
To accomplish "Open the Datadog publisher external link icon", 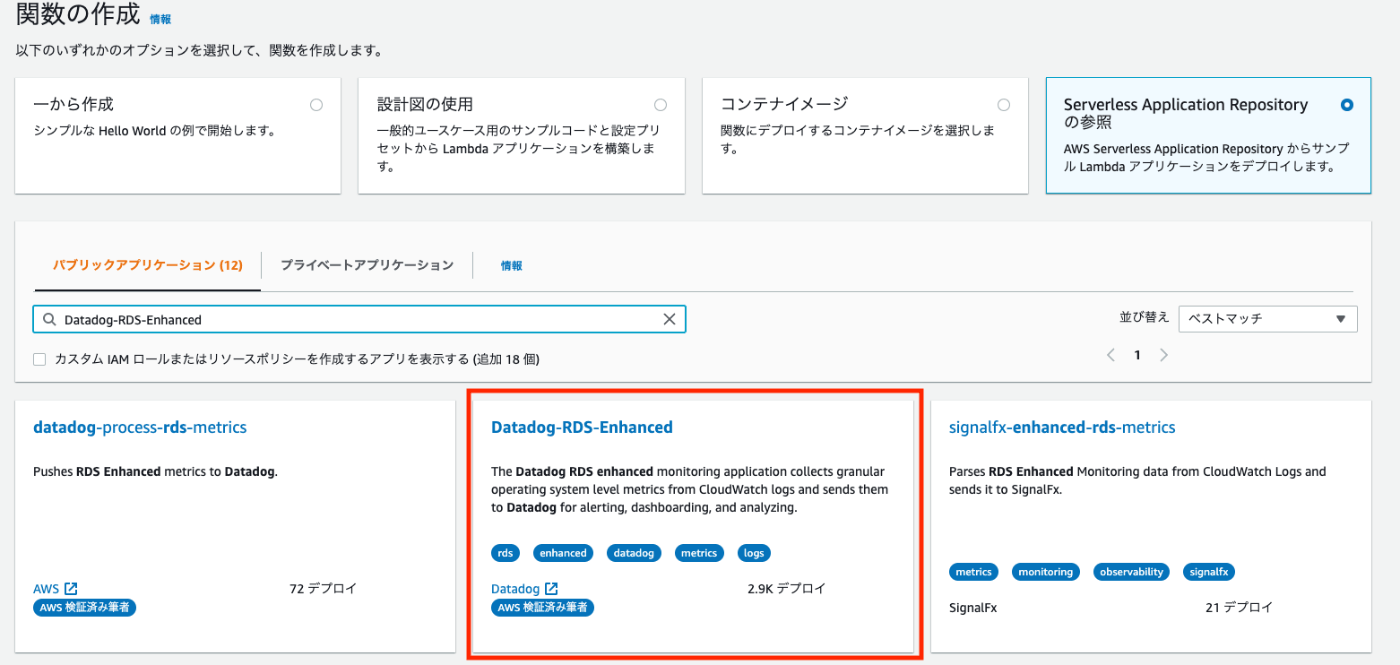I will click(x=552, y=588).
